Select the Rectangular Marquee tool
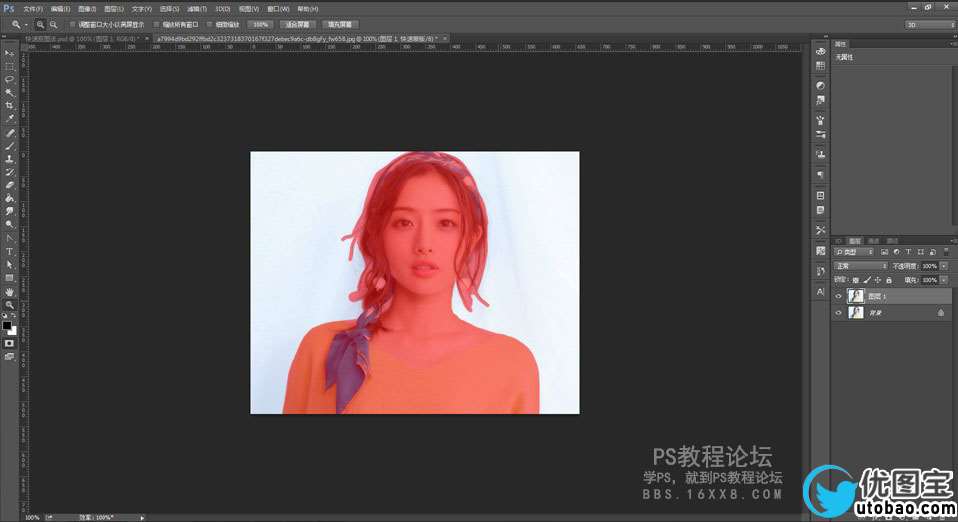Viewport: 958px width, 522px height. 9,67
